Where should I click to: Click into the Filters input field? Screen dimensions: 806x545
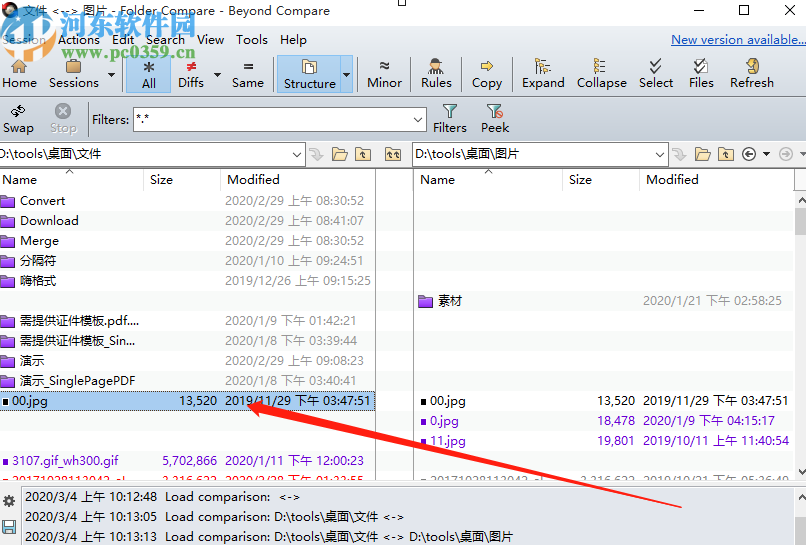272,119
